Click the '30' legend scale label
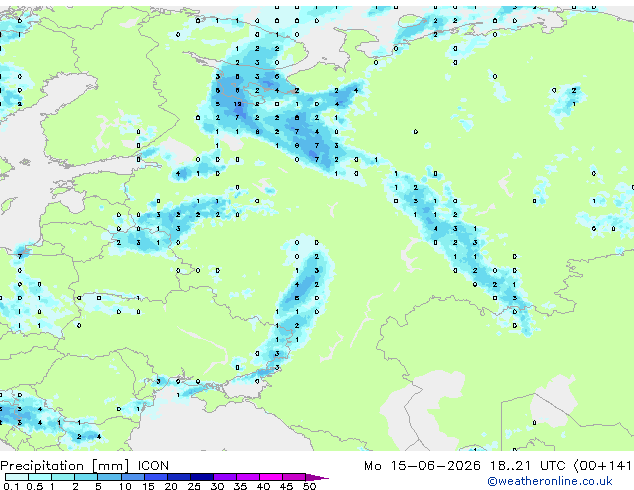This screenshot has height=490, width=634. click(x=217, y=486)
